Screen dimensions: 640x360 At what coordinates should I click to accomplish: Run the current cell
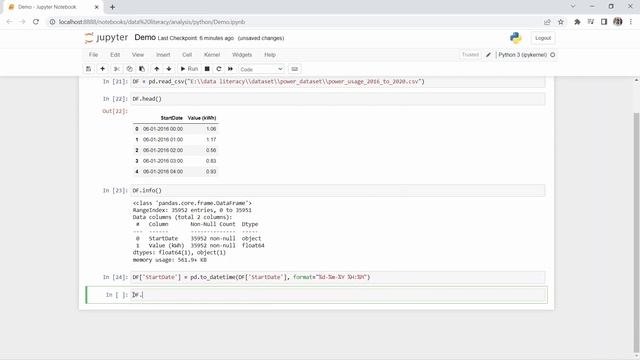tap(189, 69)
